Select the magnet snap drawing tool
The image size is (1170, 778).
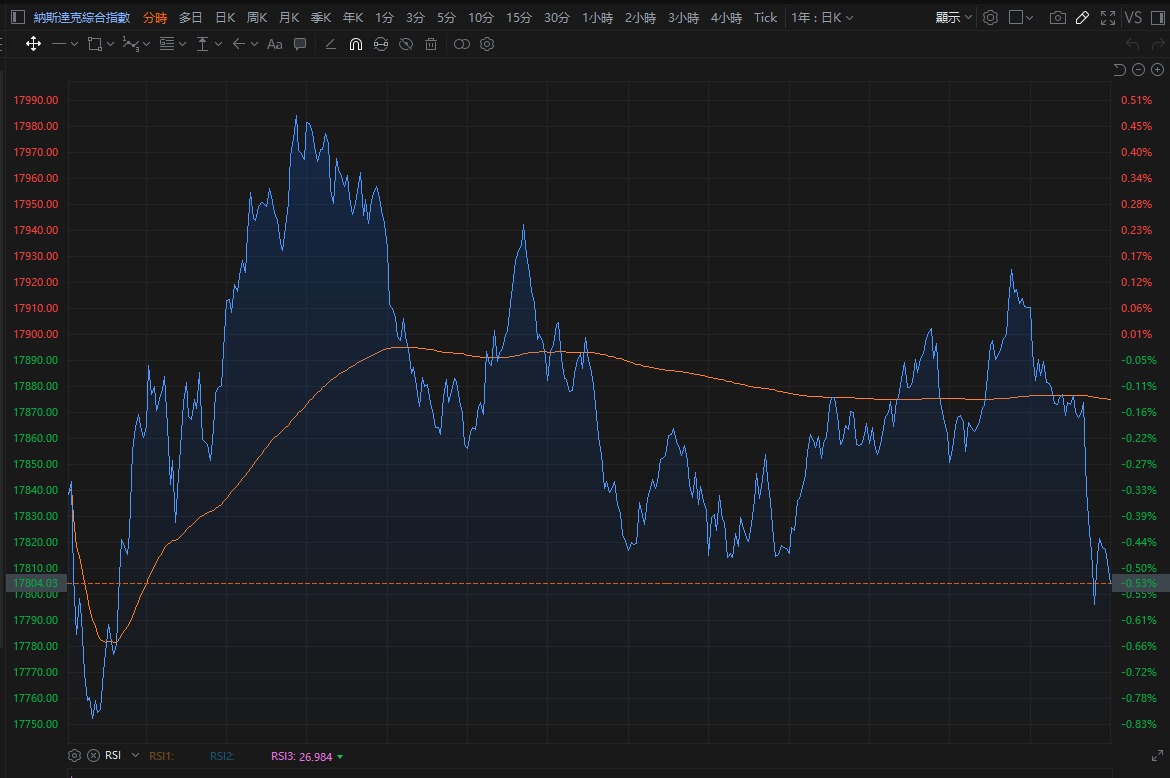[355, 44]
